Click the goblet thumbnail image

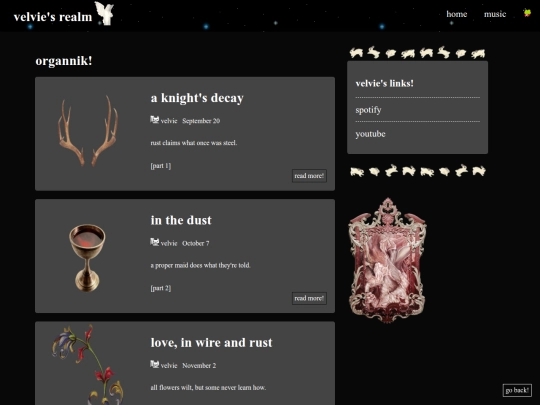(x=87, y=258)
